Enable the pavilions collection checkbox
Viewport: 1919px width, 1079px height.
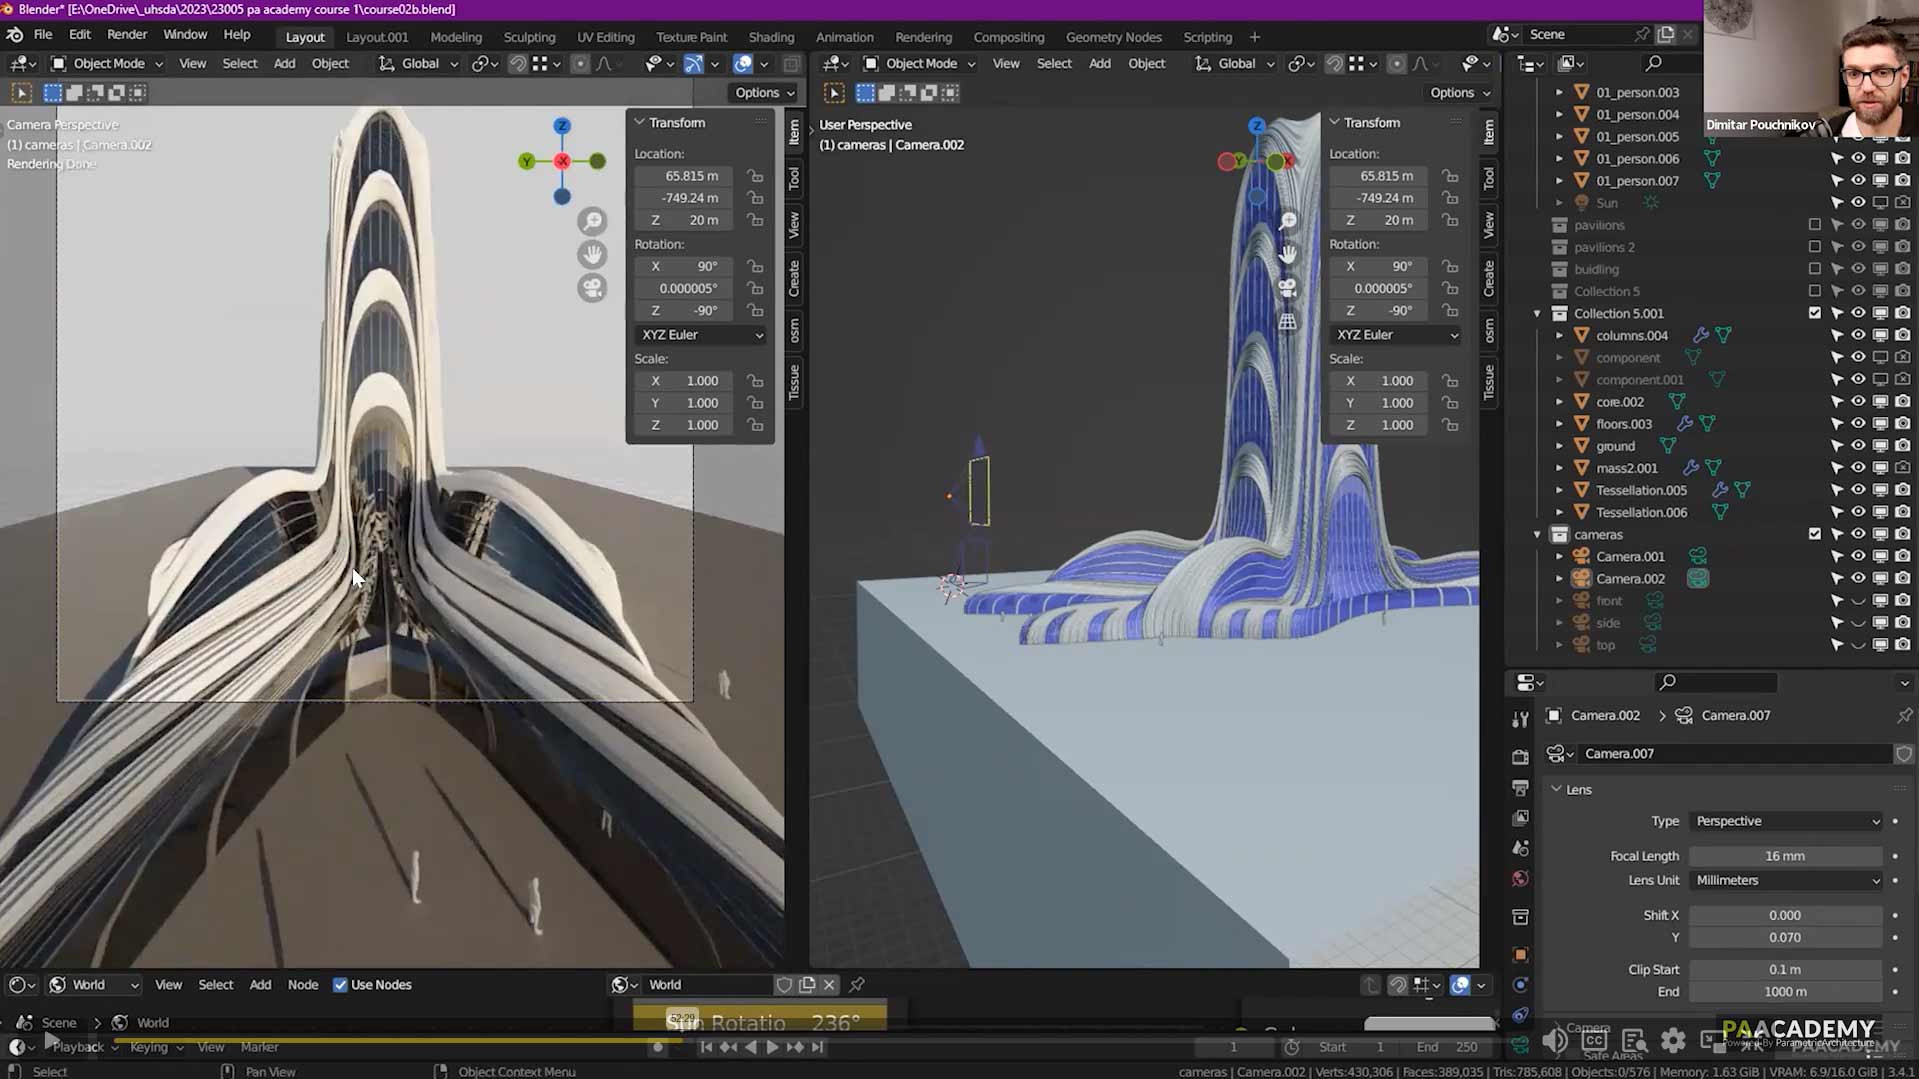(x=1815, y=225)
